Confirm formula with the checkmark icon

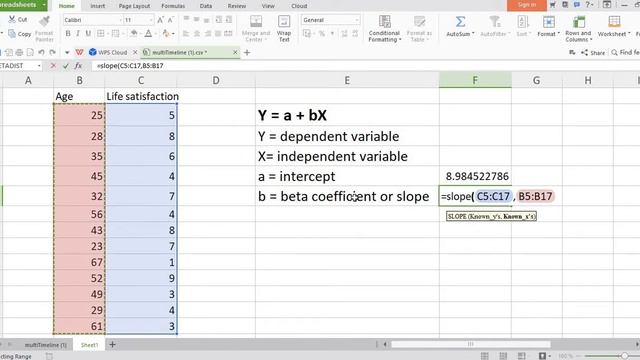tap(65, 65)
